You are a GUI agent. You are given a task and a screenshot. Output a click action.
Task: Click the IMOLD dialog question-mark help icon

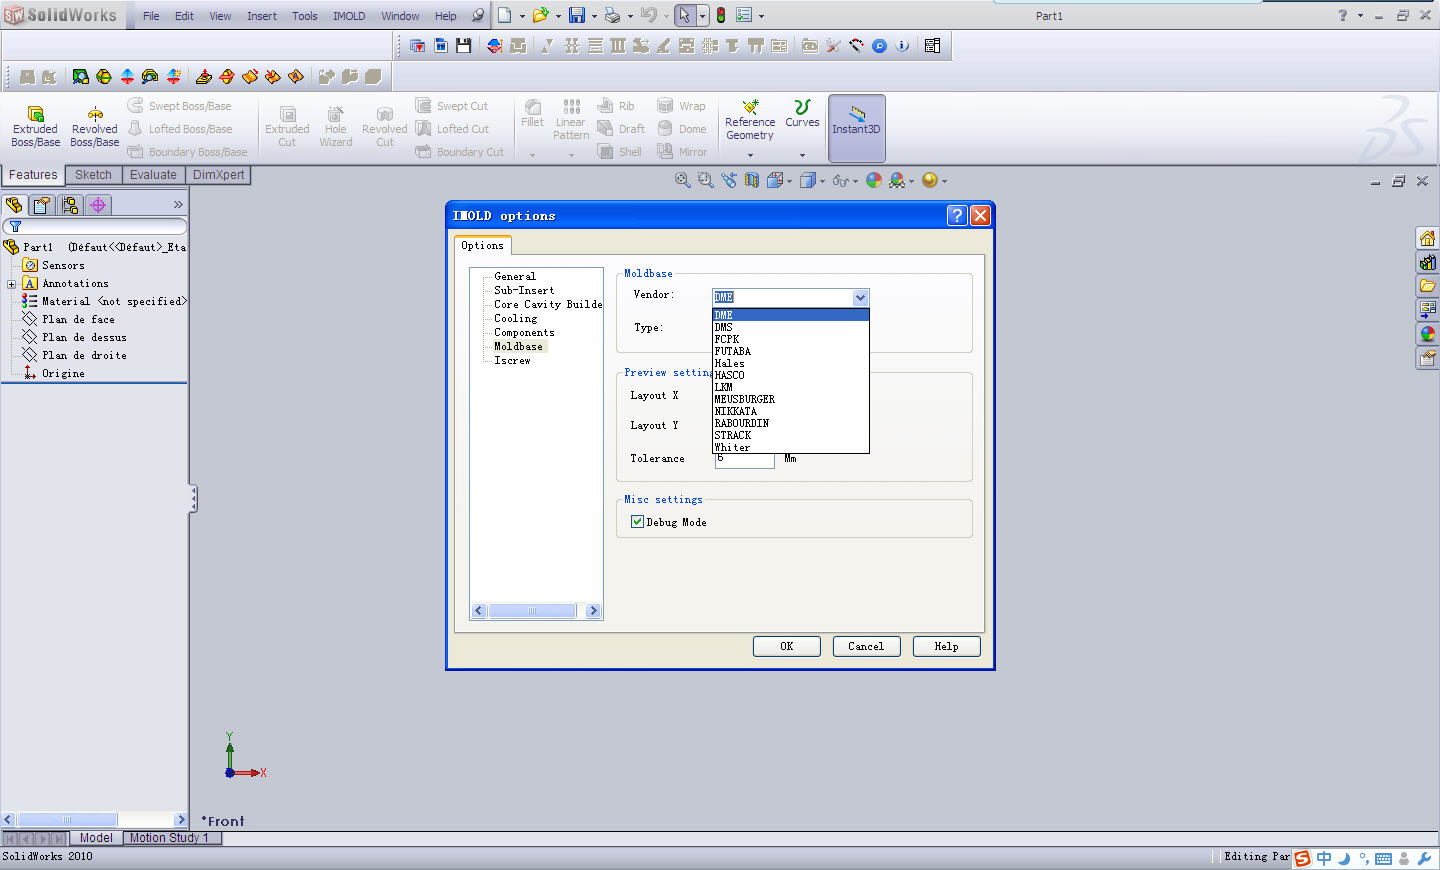957,215
